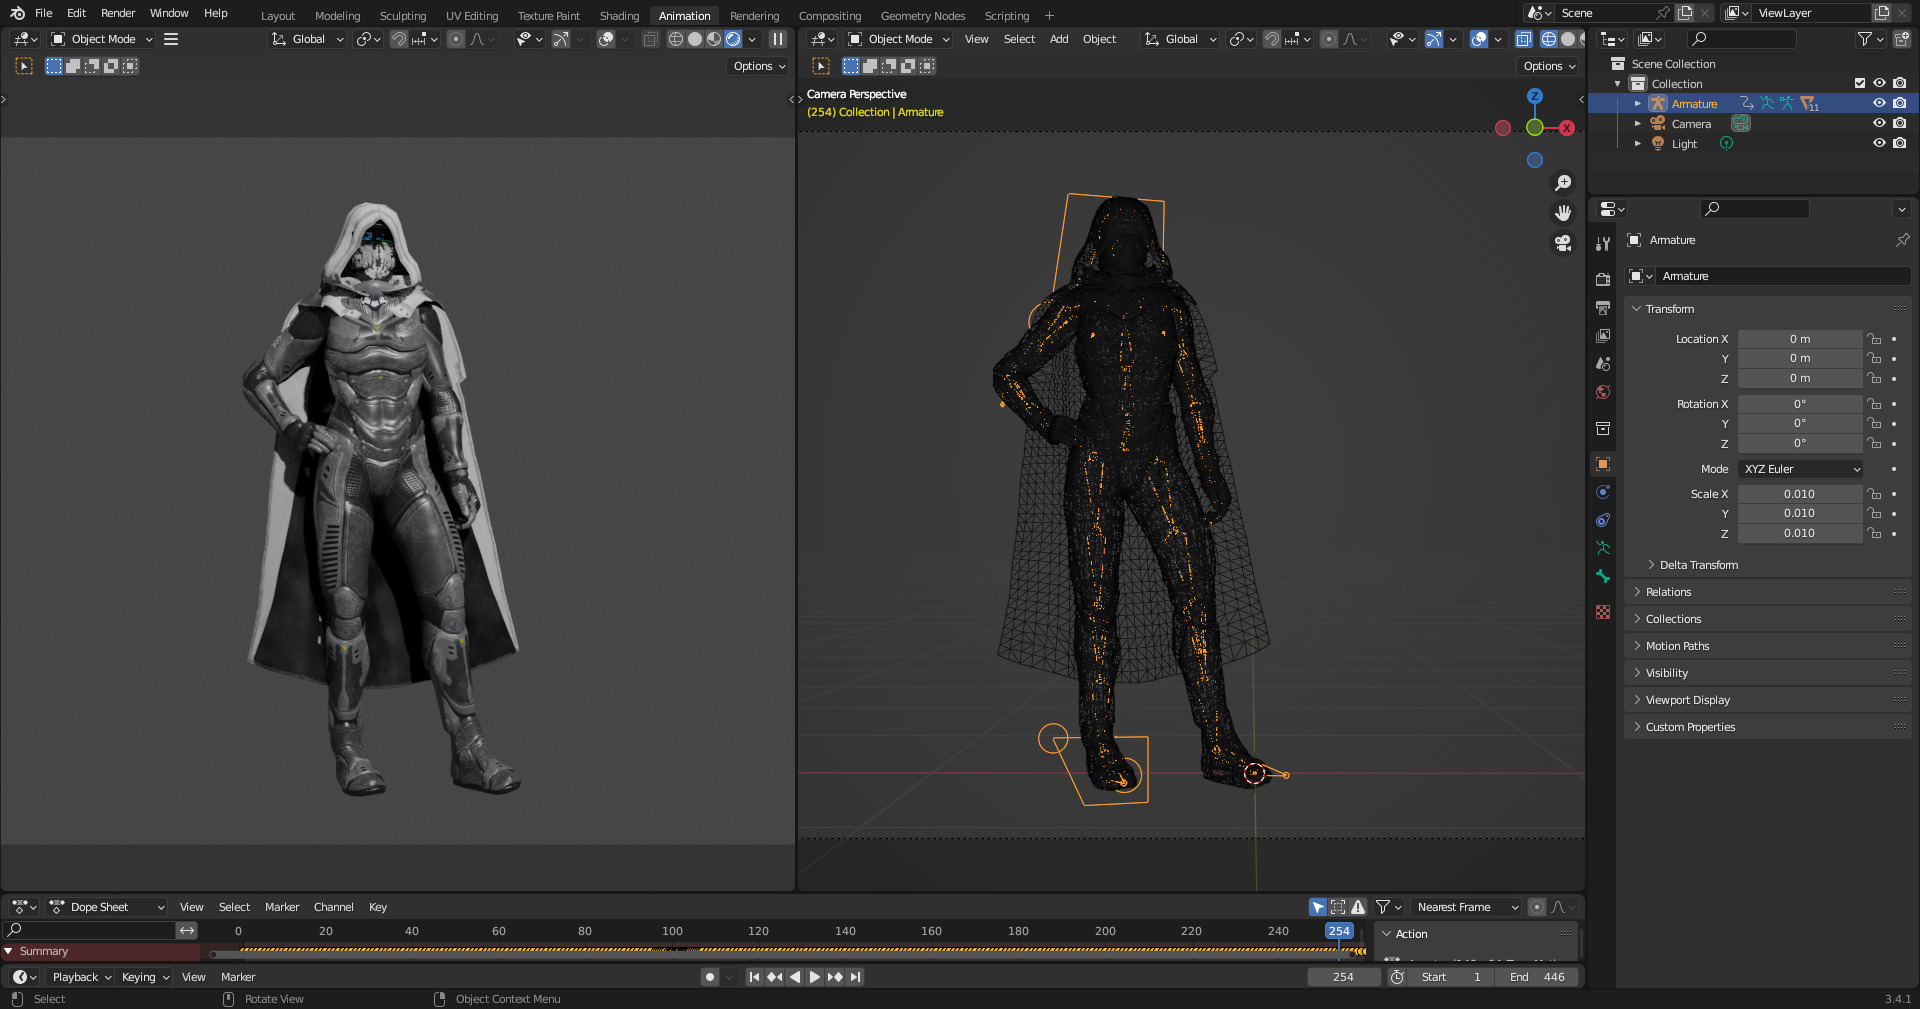Image resolution: width=1920 pixels, height=1009 pixels.
Task: Hide the Armature in viewport
Action: (1879, 103)
